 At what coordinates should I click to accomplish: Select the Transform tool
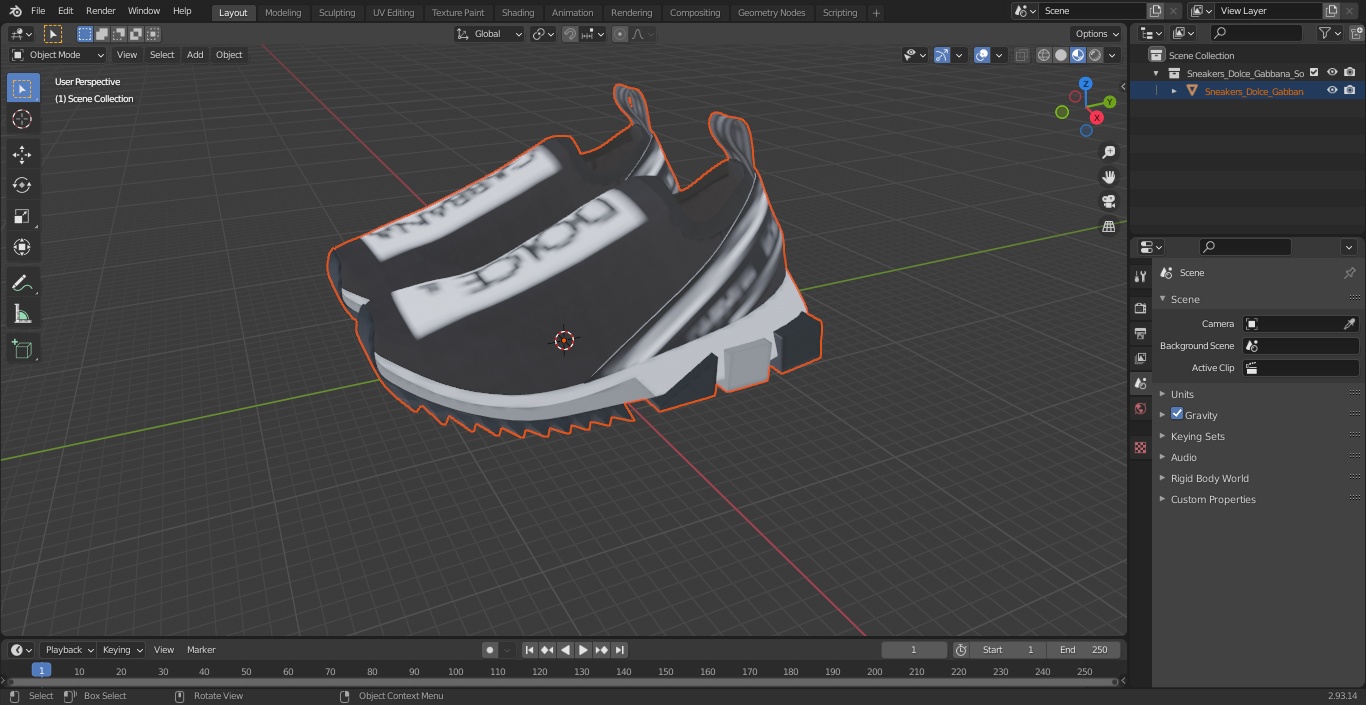[x=22, y=247]
